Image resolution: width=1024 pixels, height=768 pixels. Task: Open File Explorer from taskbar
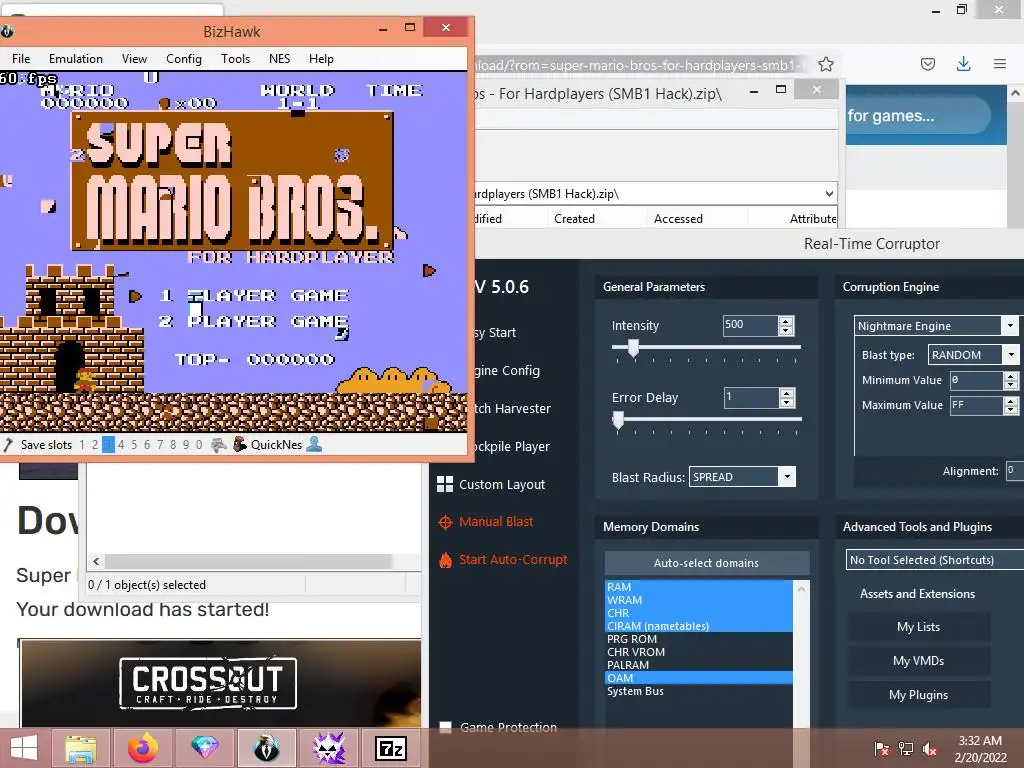(81, 748)
